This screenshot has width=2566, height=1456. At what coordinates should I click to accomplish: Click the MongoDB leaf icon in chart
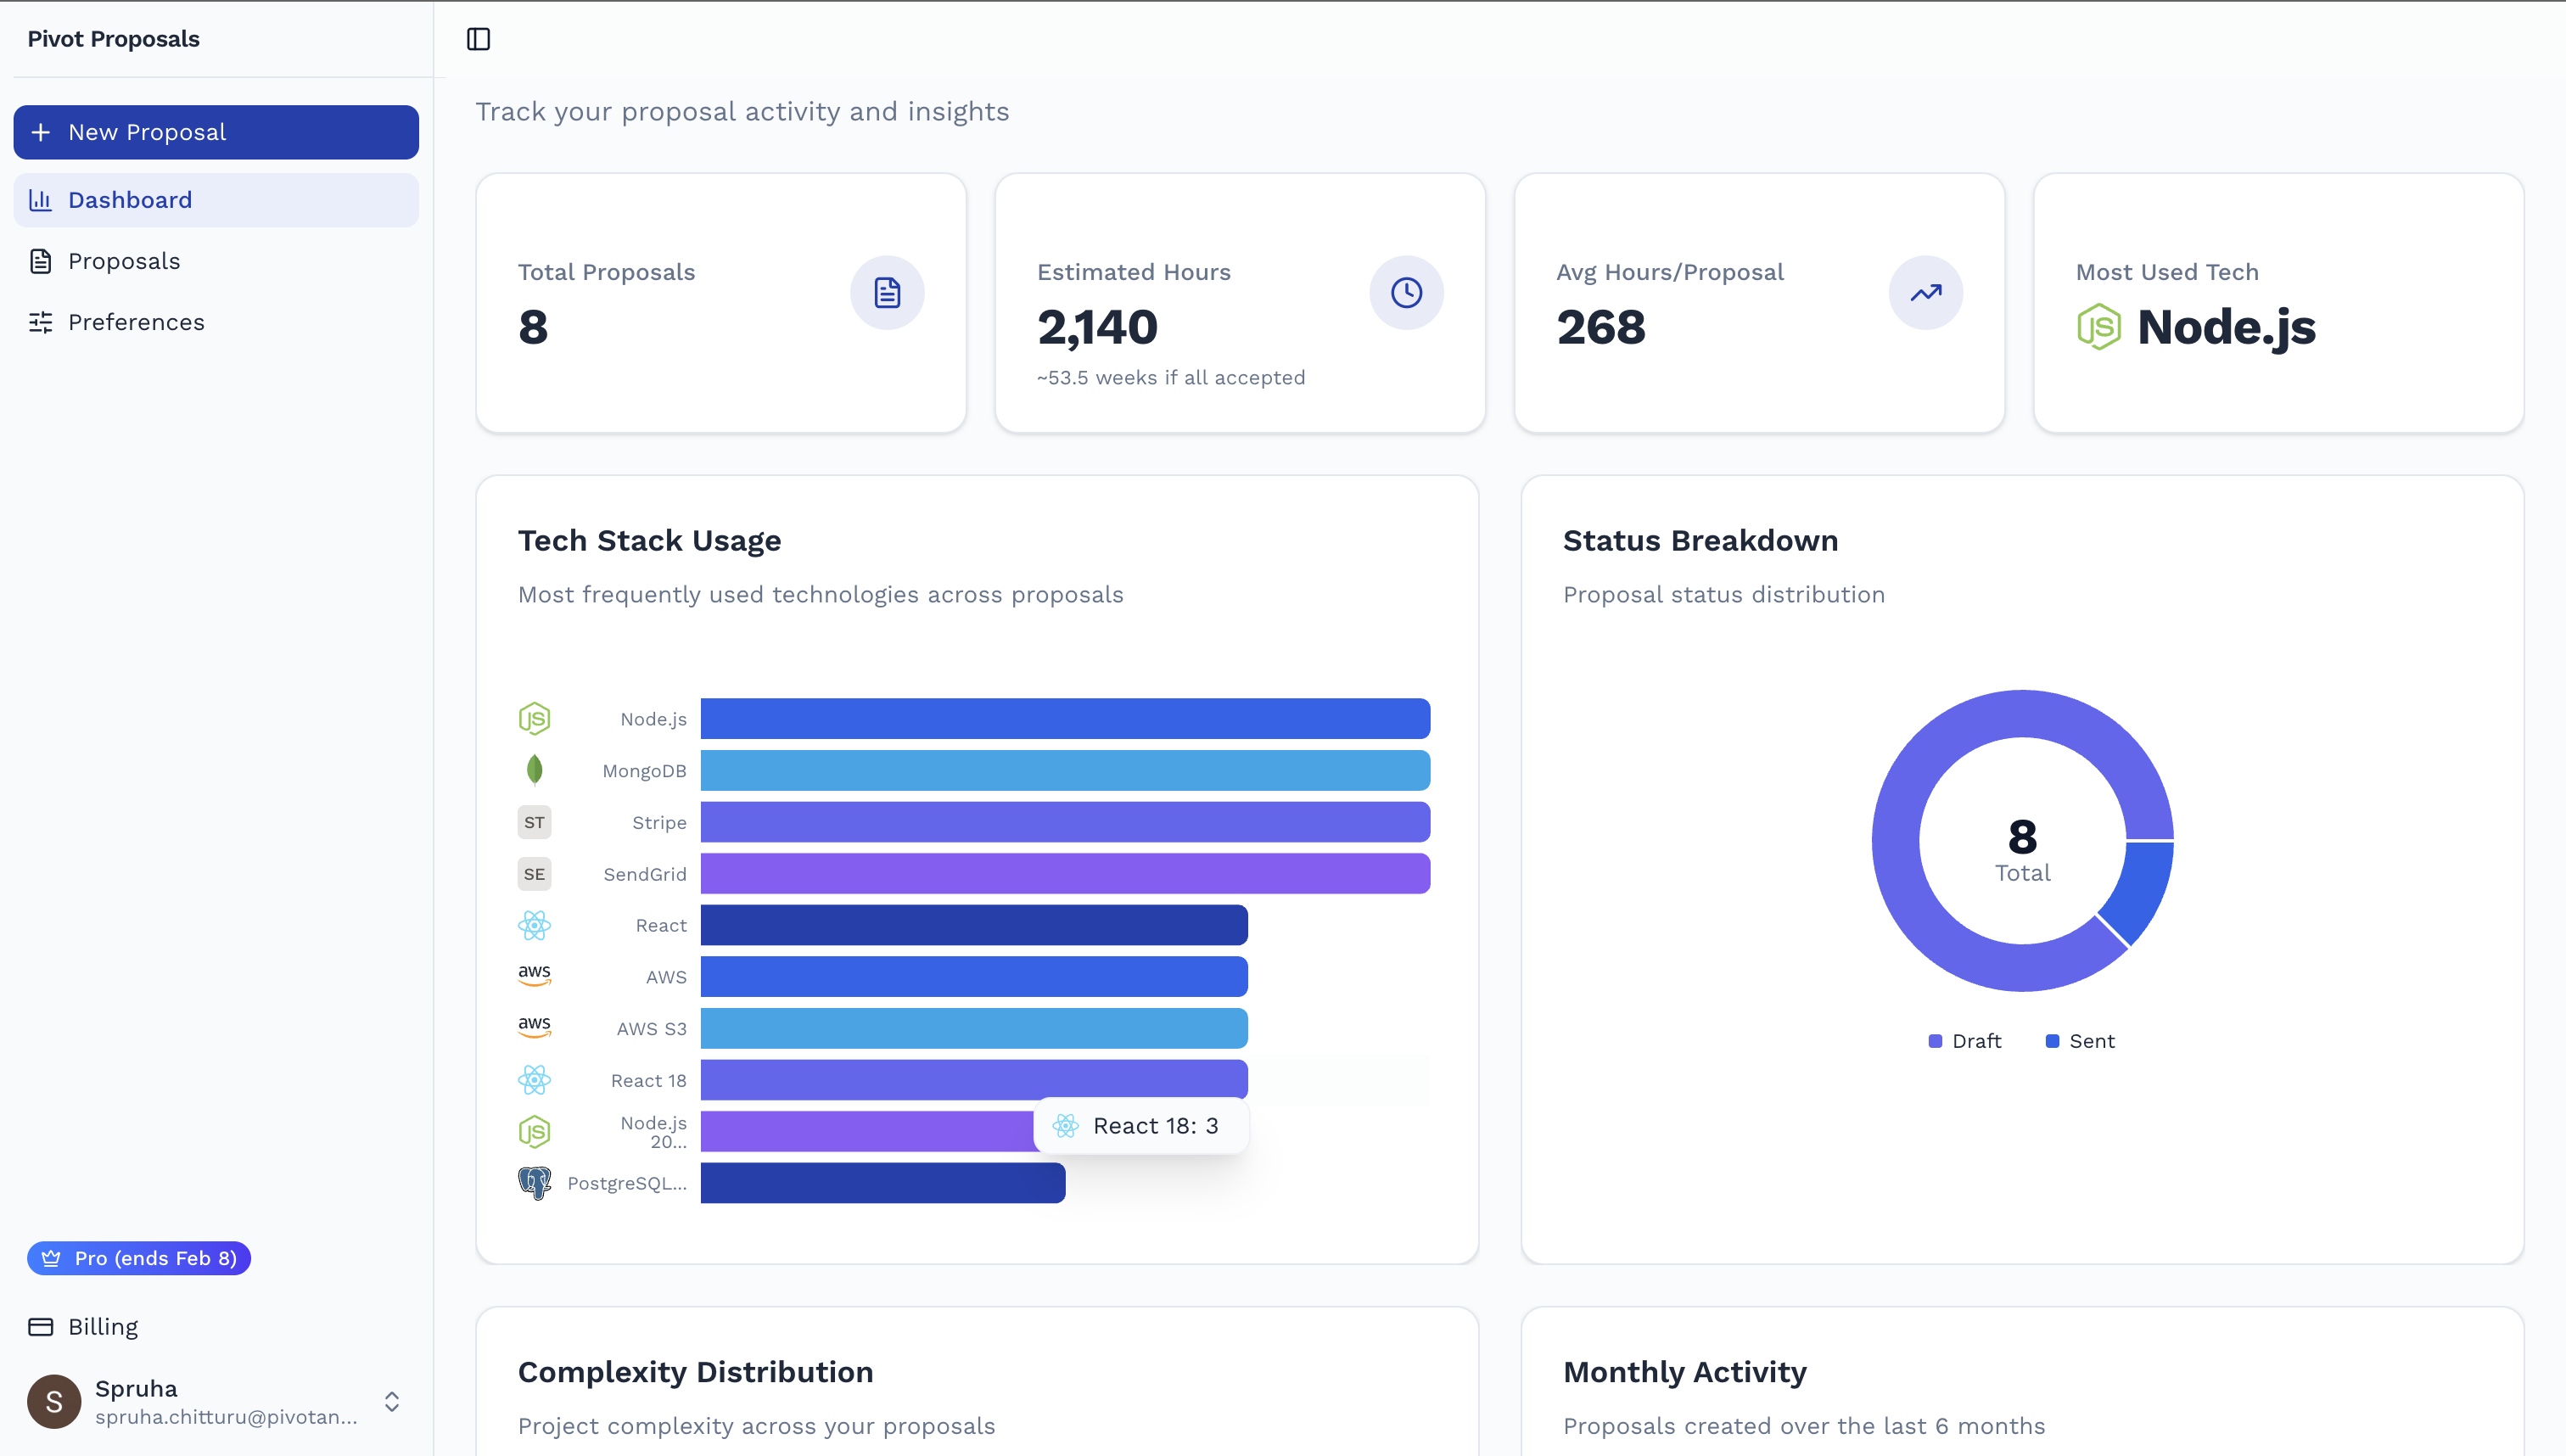[x=534, y=770]
